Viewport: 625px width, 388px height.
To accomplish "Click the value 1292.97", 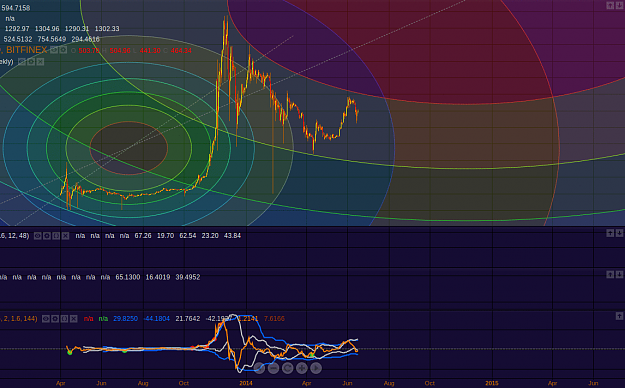I will [x=17, y=29].
